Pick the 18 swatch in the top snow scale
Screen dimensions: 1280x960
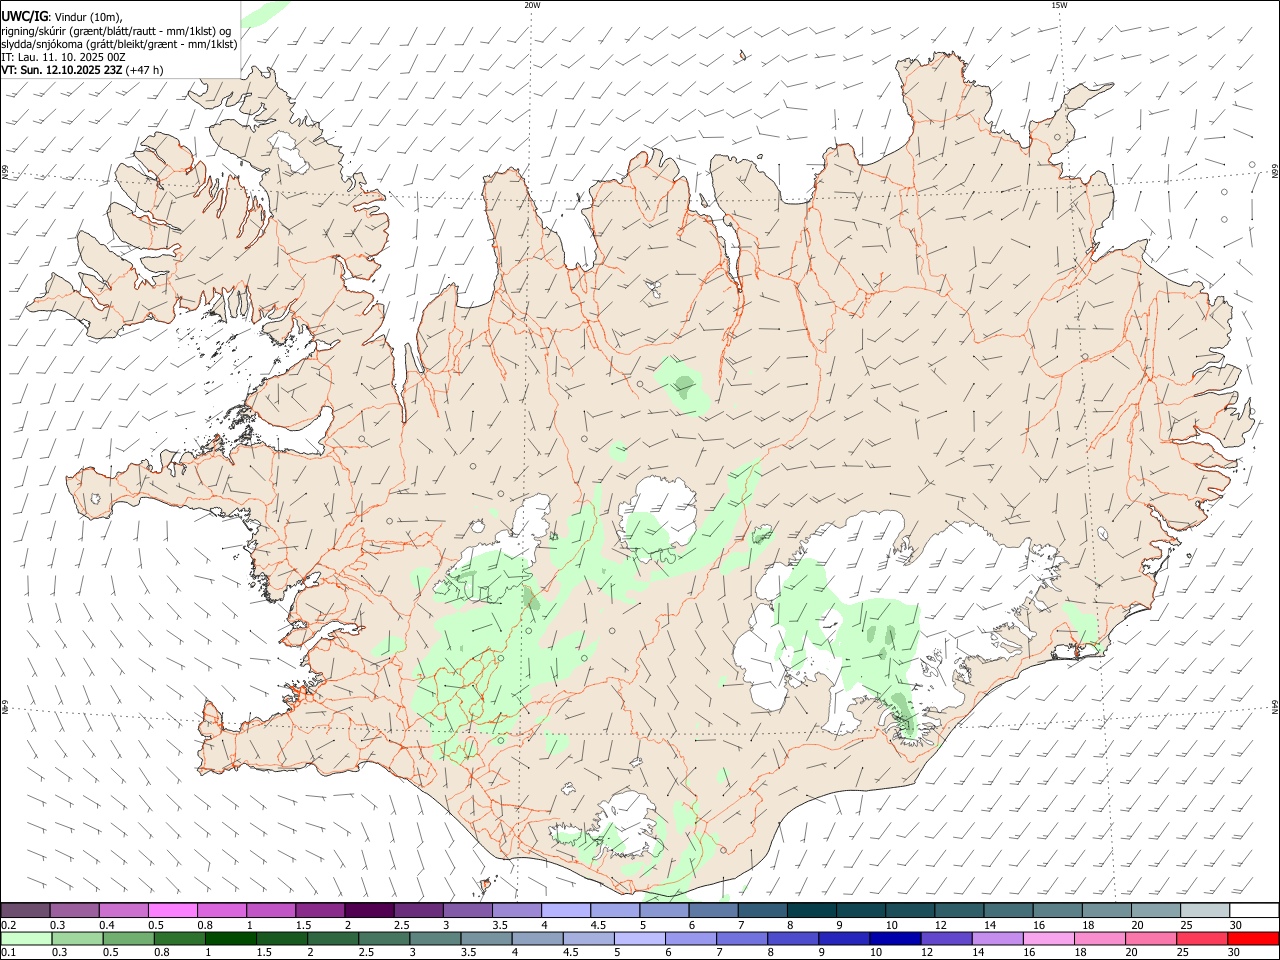click(x=1108, y=910)
